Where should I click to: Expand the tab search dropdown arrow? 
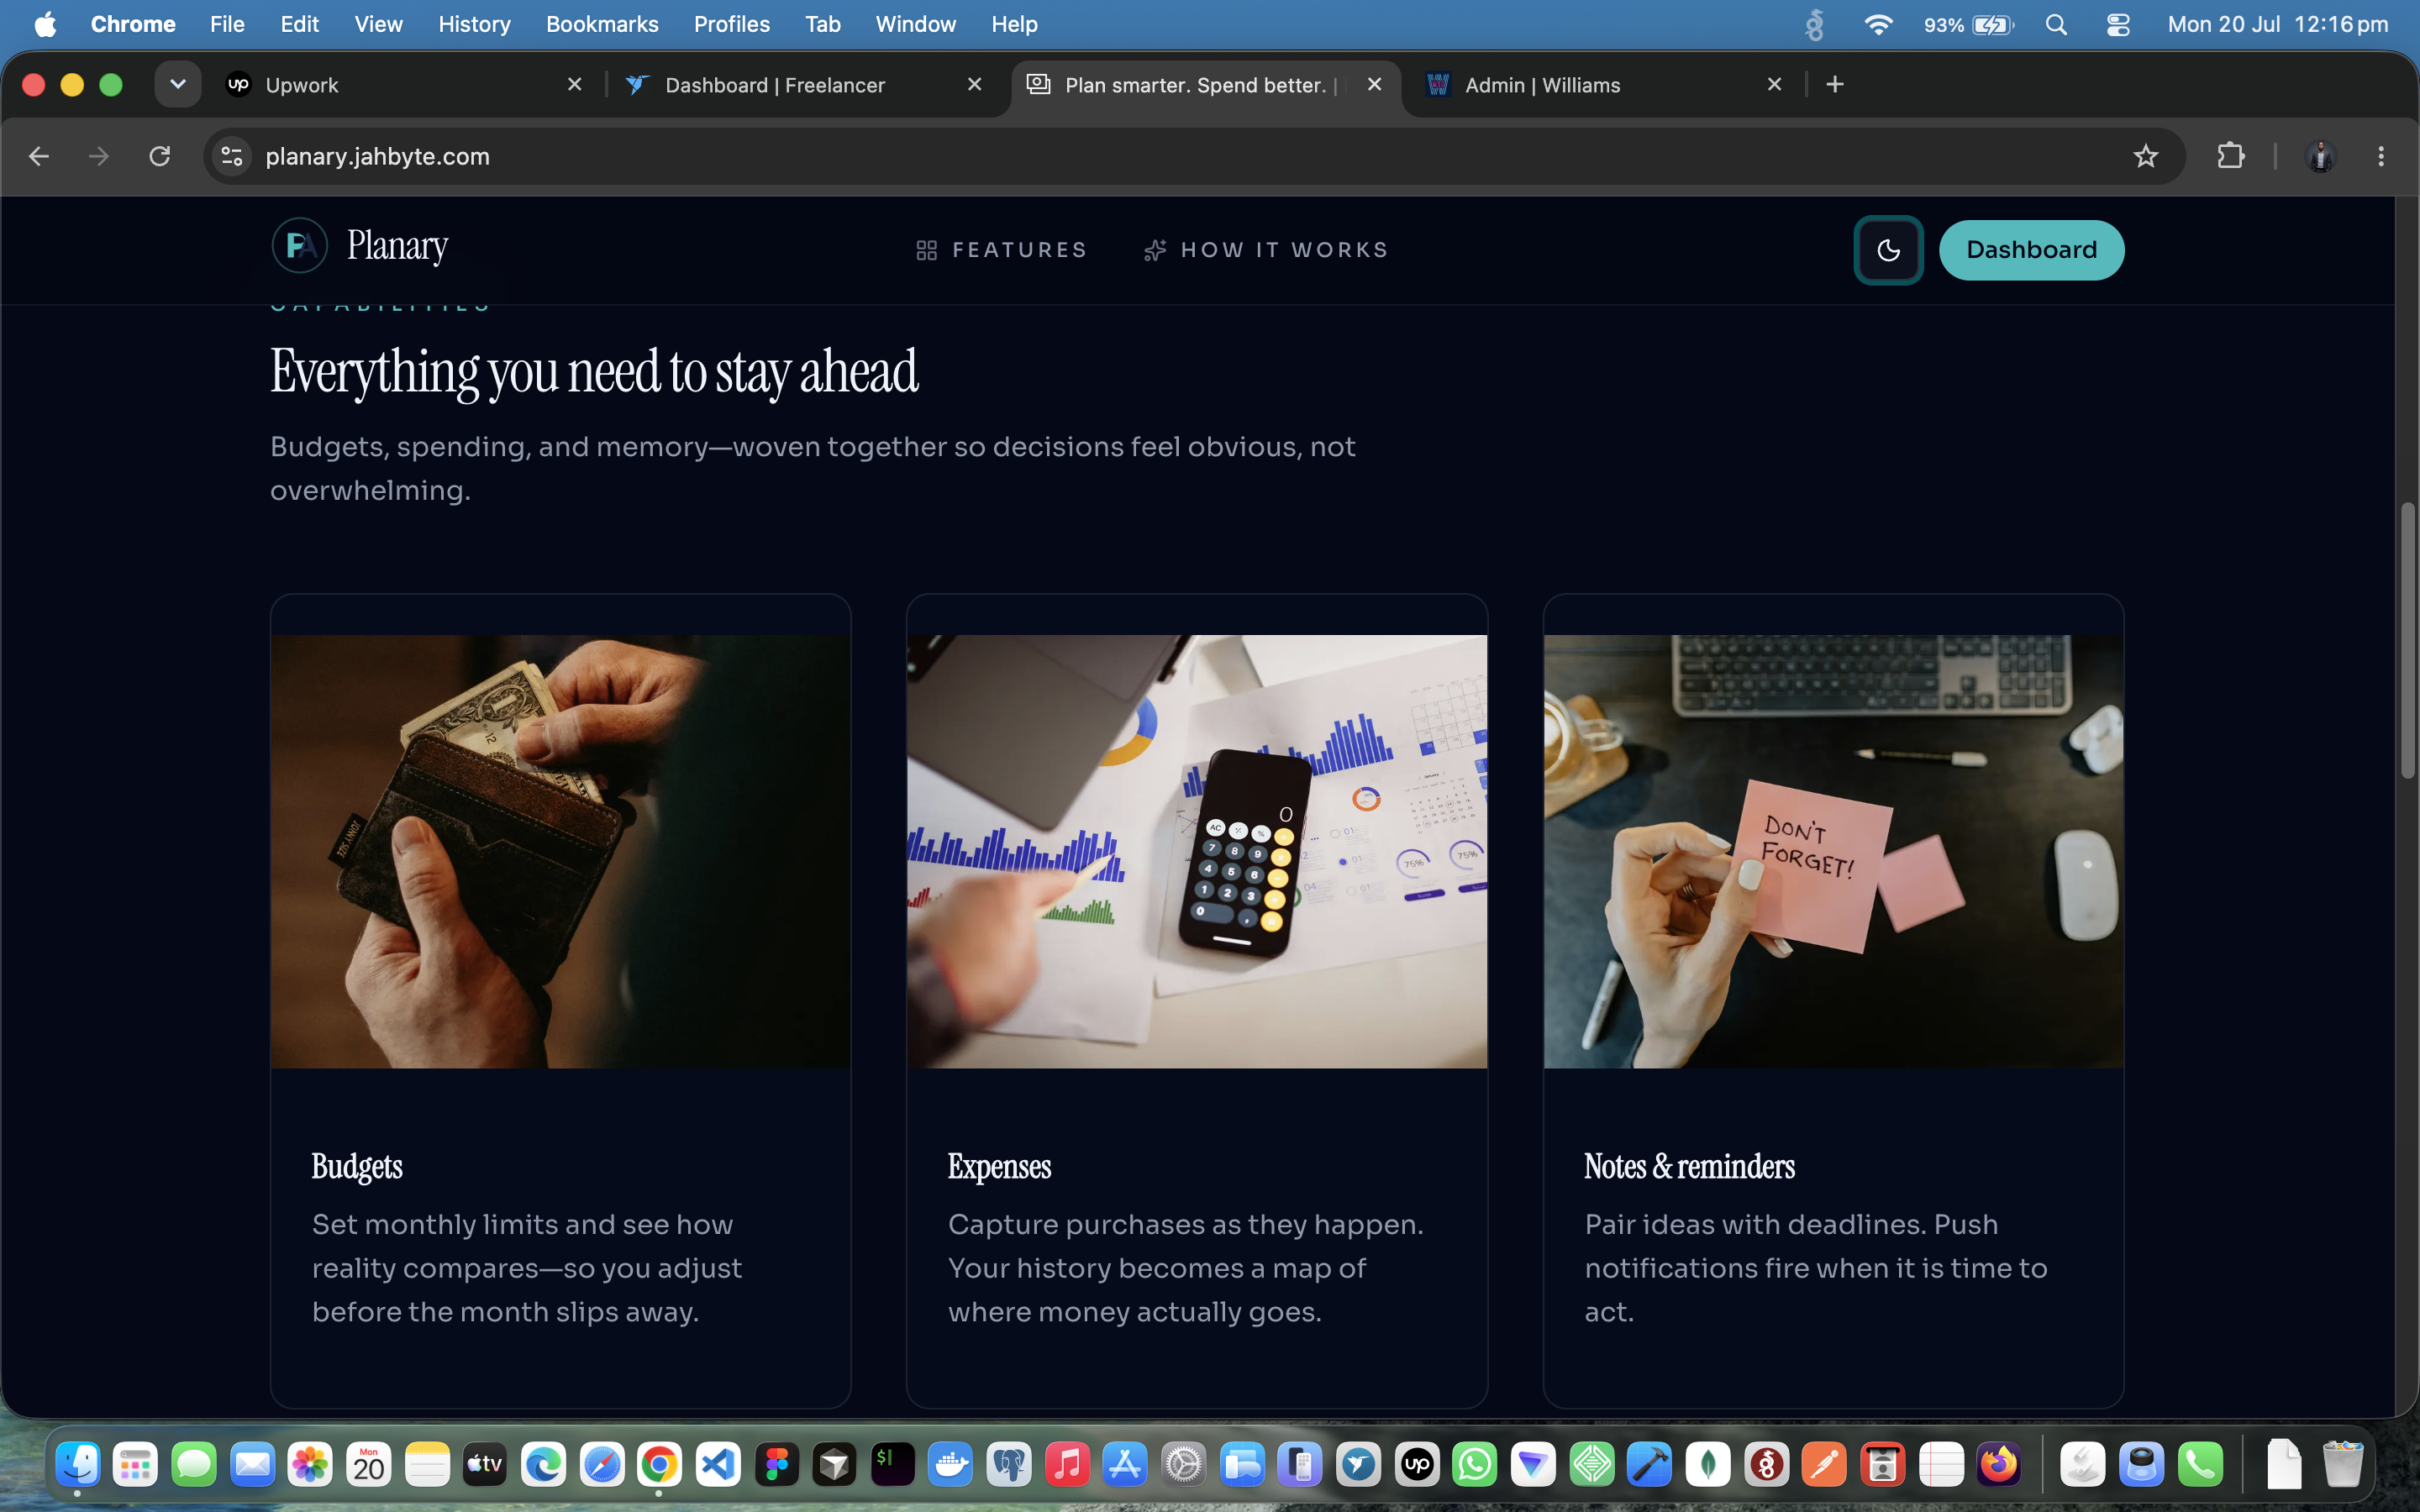click(x=178, y=85)
